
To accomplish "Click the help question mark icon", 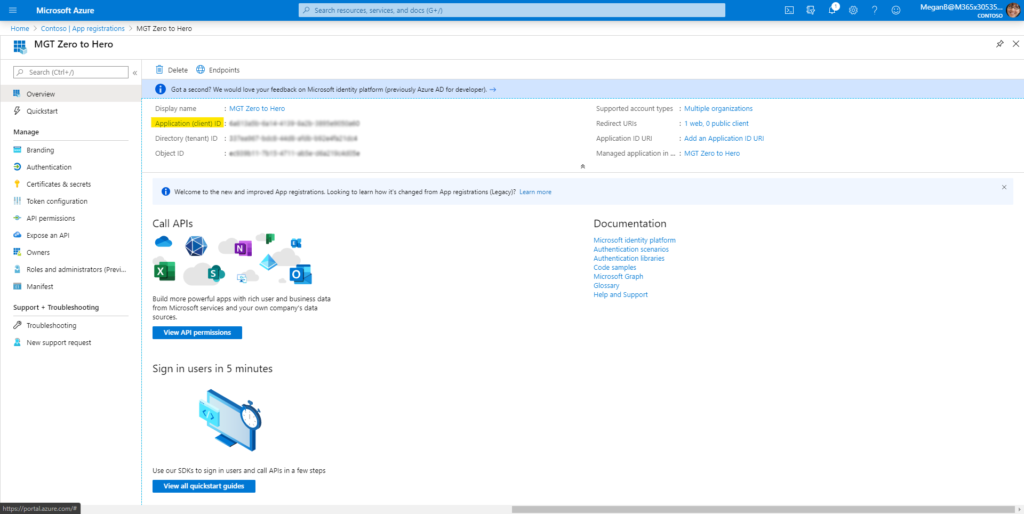I will [x=874, y=10].
